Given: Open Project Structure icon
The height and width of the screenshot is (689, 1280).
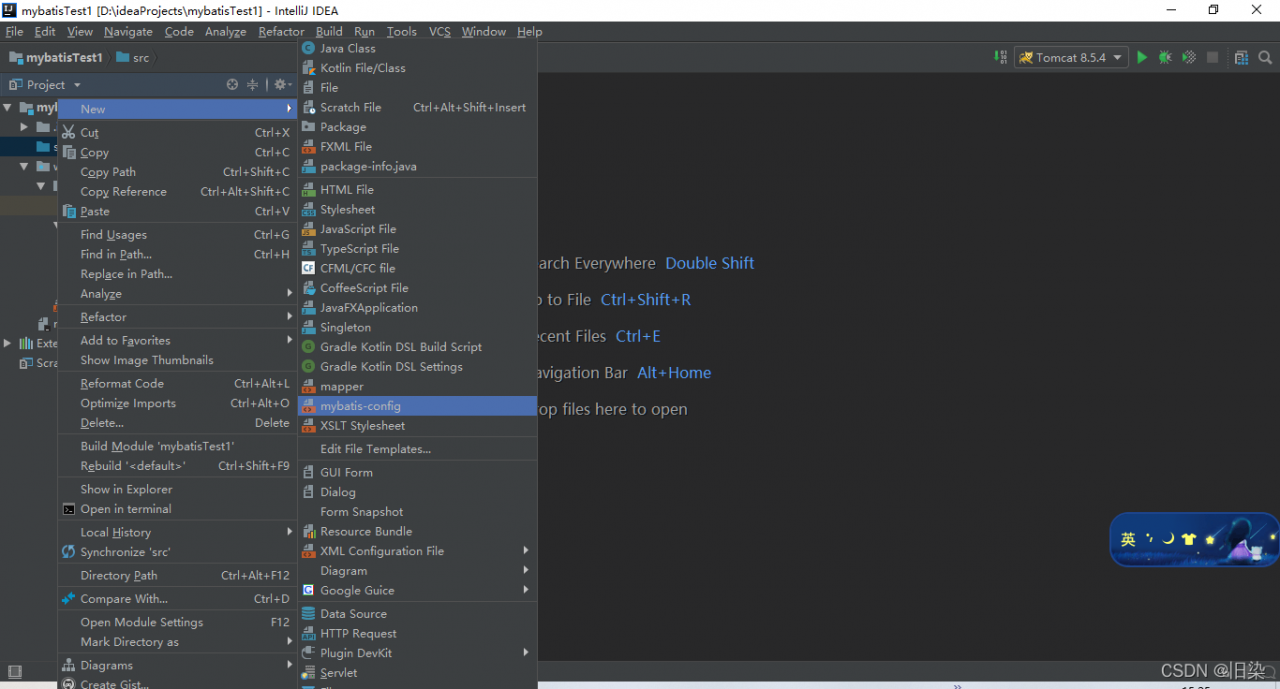Looking at the screenshot, I should tap(1241, 58).
